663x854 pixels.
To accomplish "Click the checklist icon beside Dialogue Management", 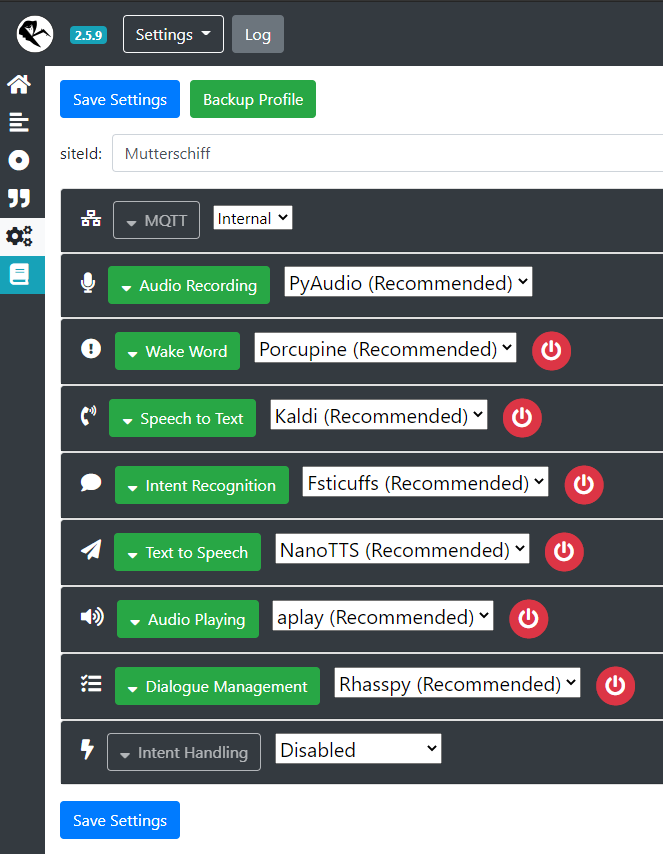I will 91,684.
